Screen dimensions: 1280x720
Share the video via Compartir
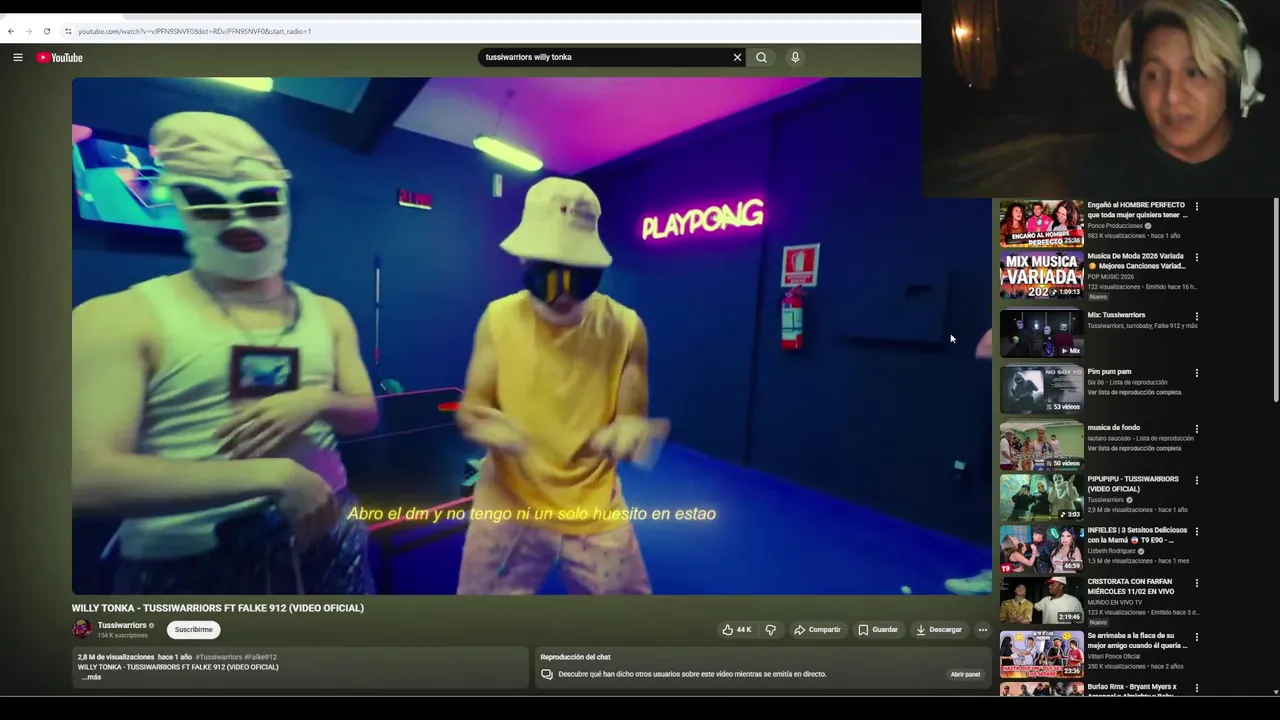point(817,630)
